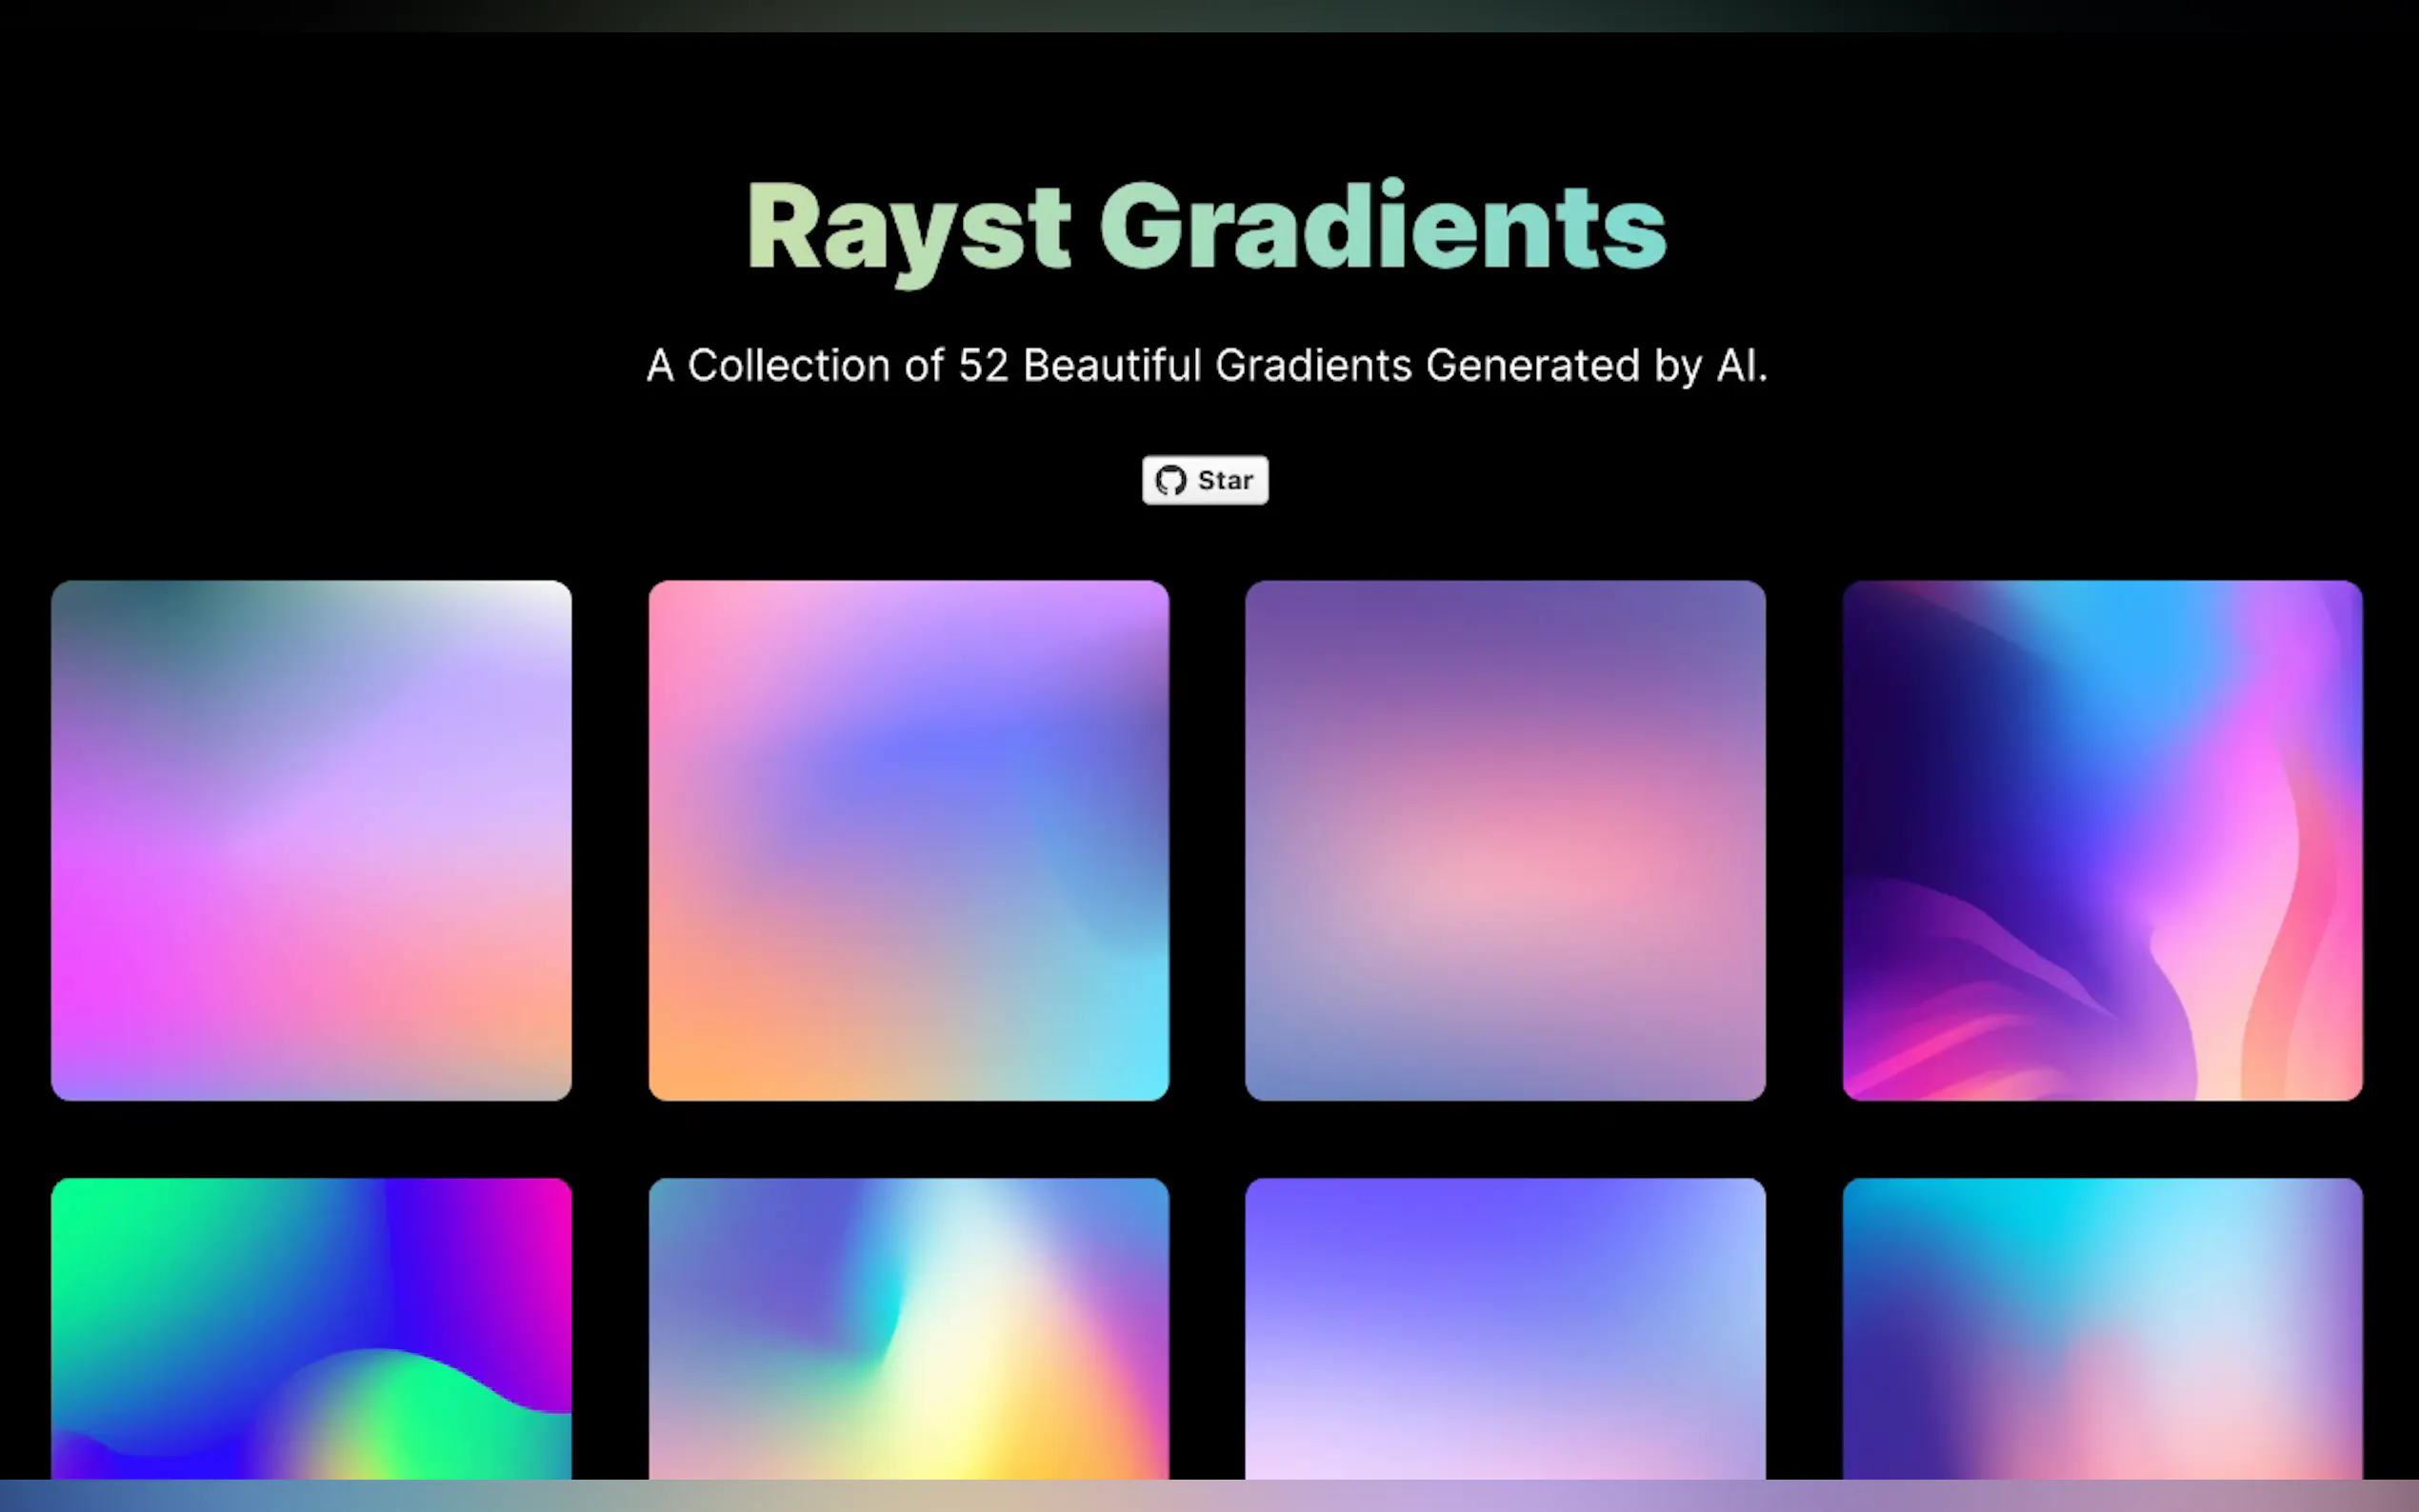The image size is (2419, 1512).
Task: Click the word Beautiful in the subtitle
Action: (x=1112, y=366)
